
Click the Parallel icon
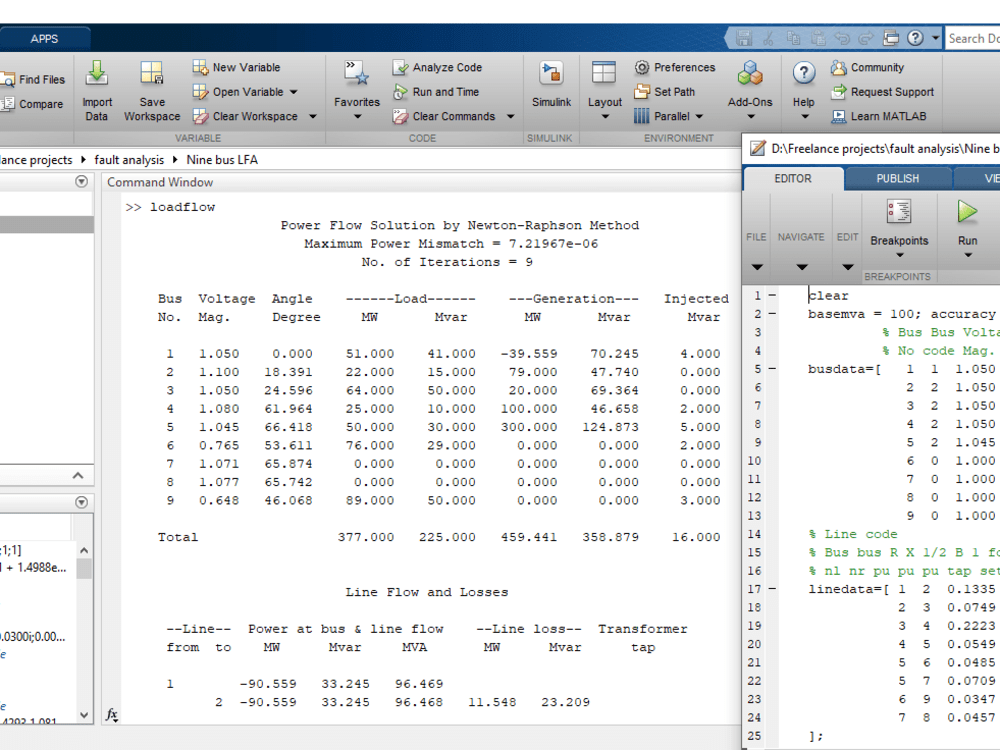(x=642, y=116)
